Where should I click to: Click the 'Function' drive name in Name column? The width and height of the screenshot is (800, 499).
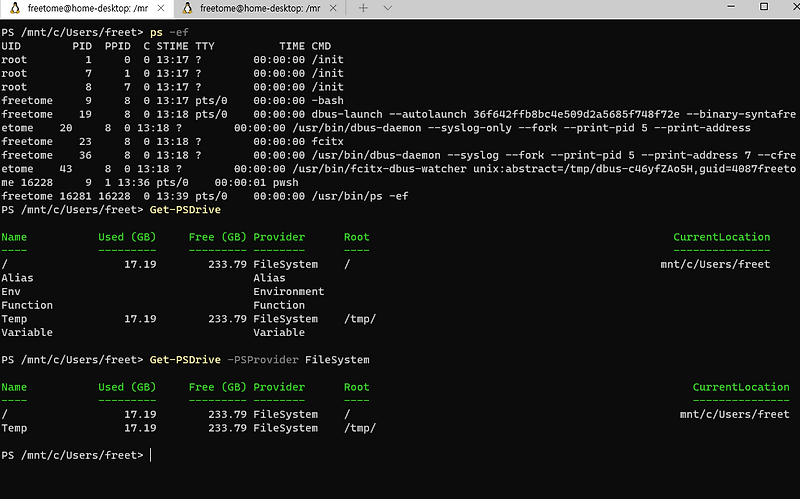point(27,305)
